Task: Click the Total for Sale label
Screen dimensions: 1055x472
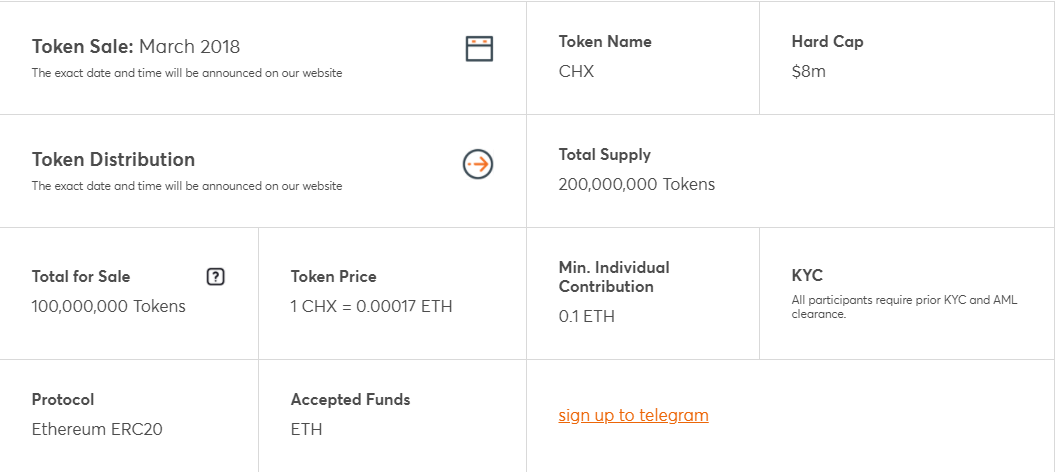Action: pyautogui.click(x=81, y=277)
